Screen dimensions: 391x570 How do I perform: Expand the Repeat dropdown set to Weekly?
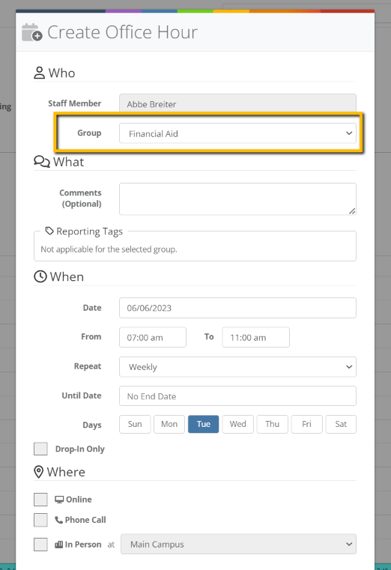[238, 367]
